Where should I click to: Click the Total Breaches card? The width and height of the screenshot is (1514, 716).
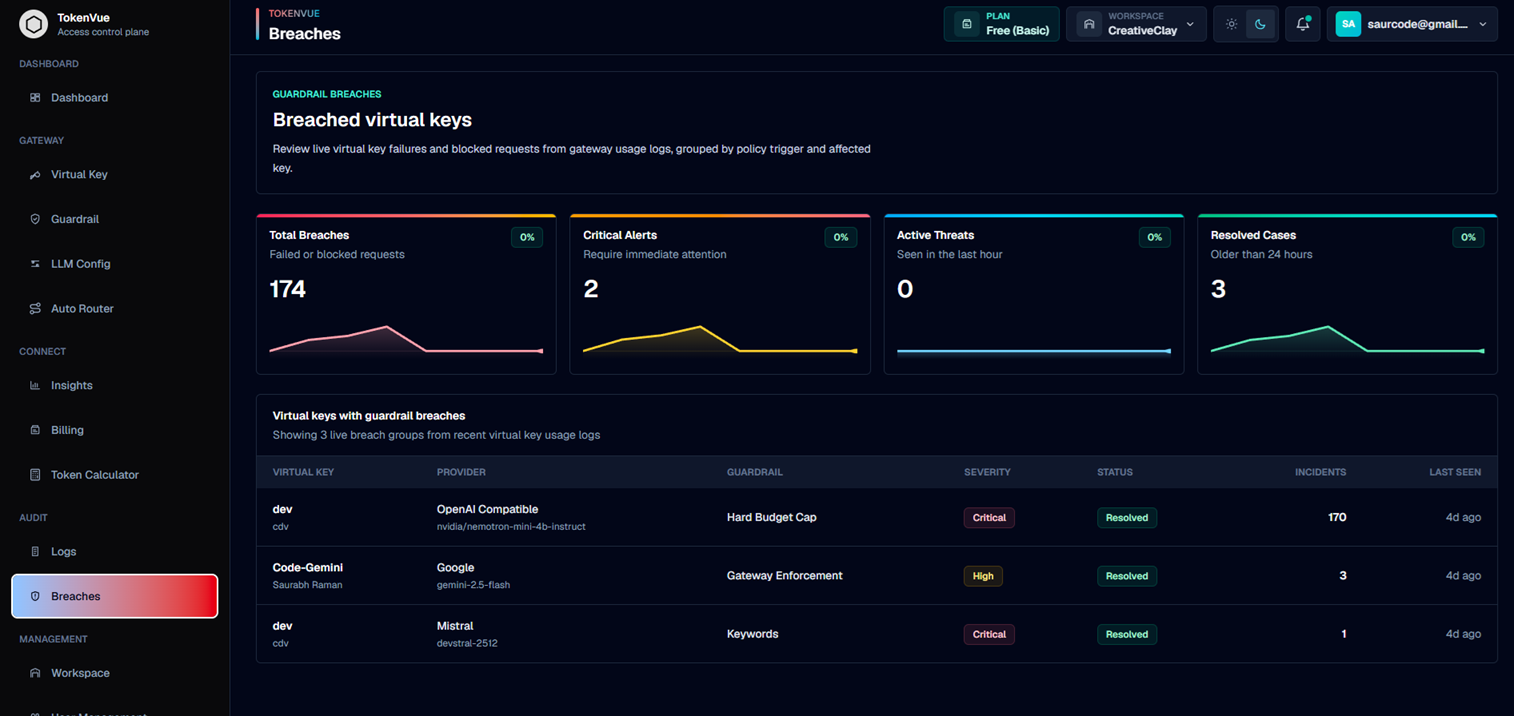pyautogui.click(x=406, y=294)
